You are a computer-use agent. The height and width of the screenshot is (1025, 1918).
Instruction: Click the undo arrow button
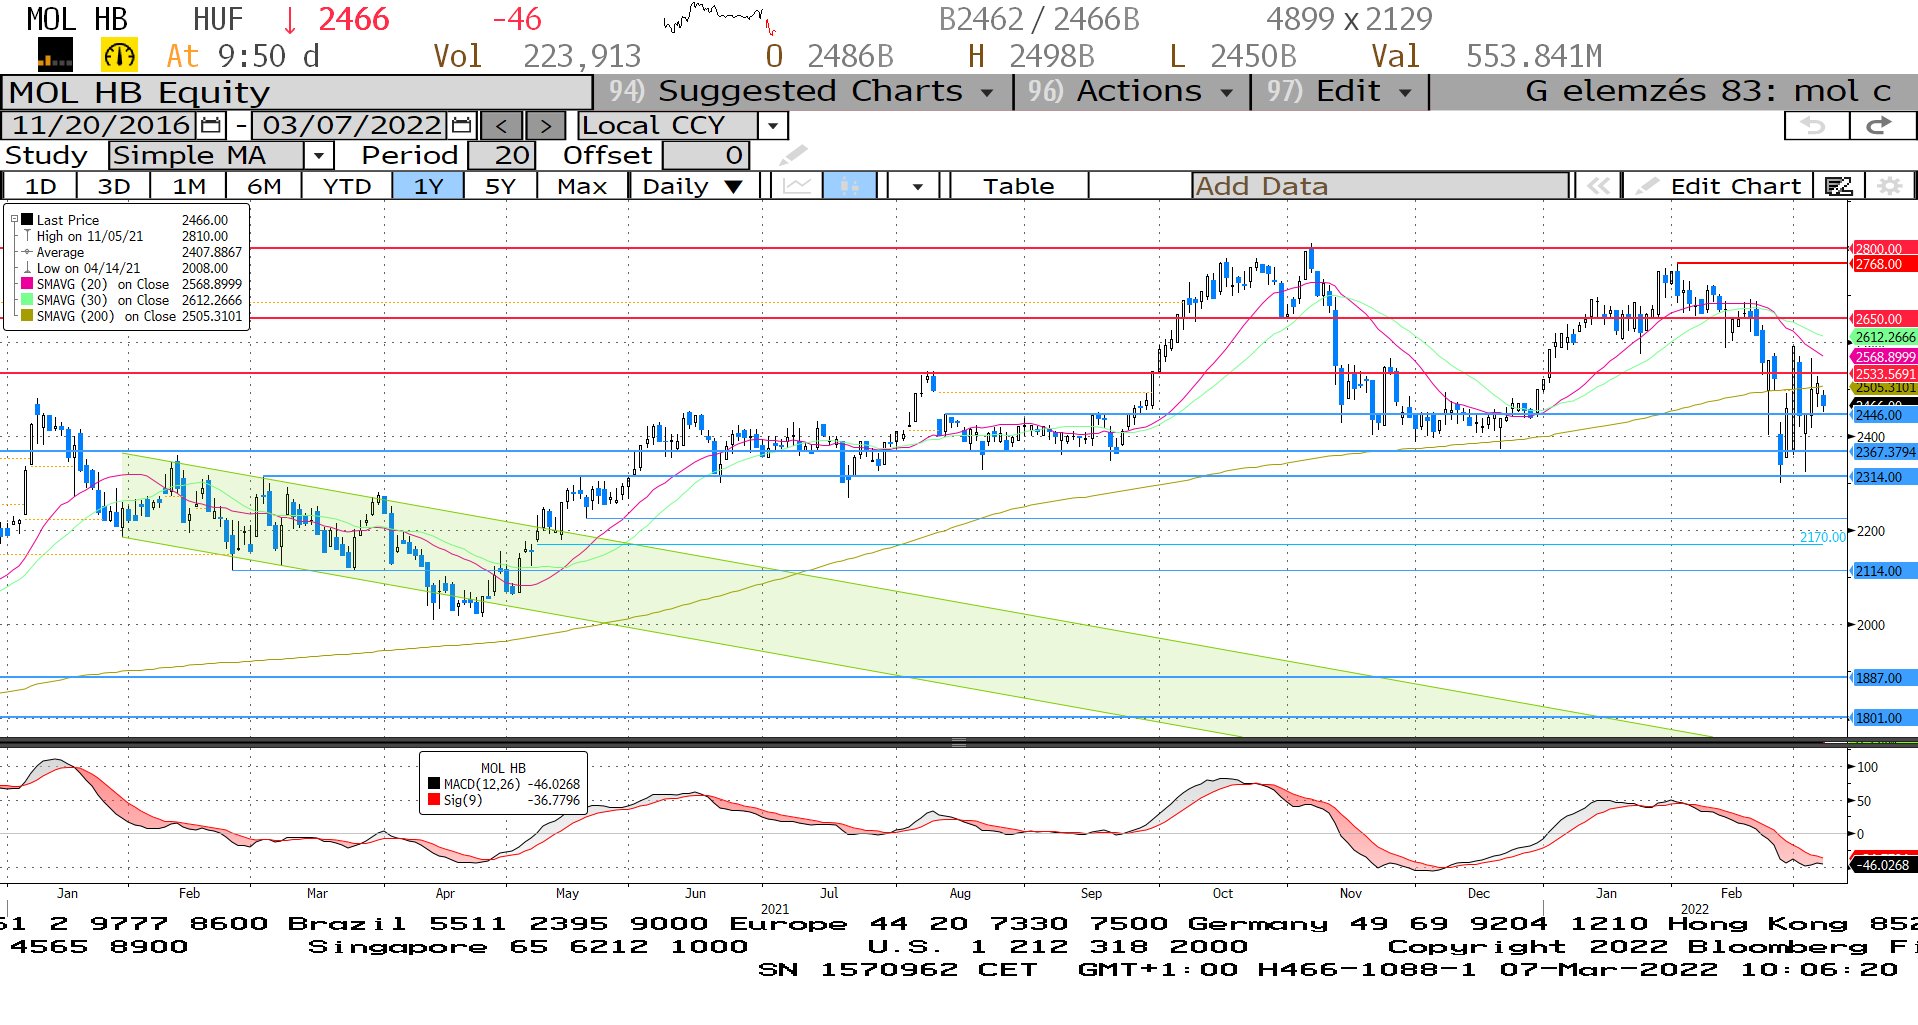[1815, 126]
